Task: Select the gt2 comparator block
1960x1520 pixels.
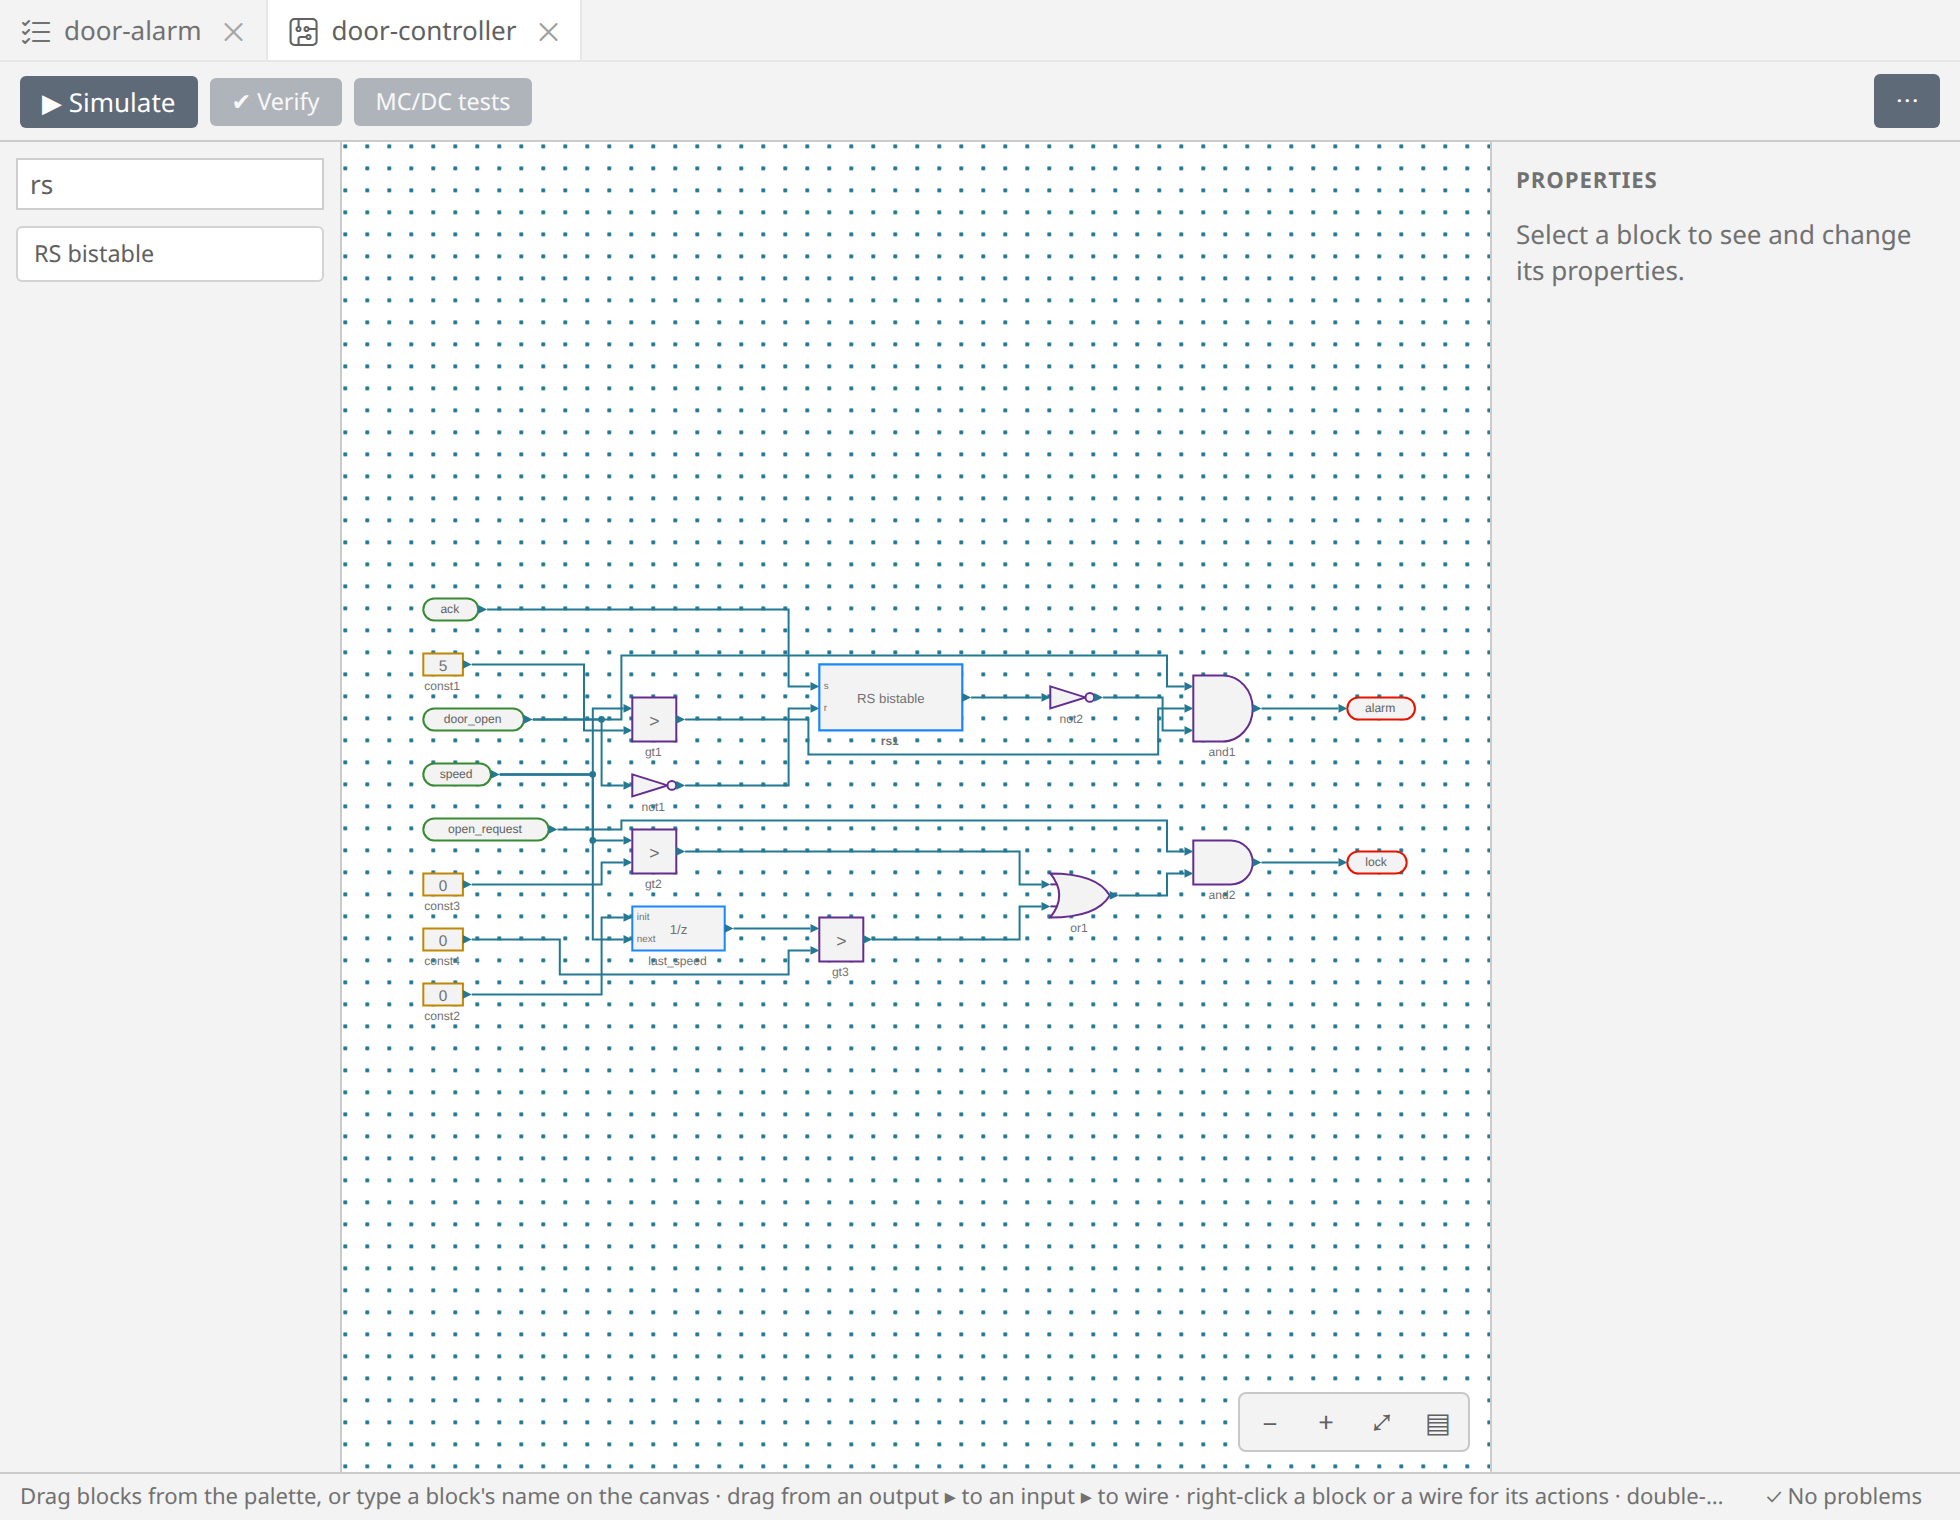Action: point(654,852)
